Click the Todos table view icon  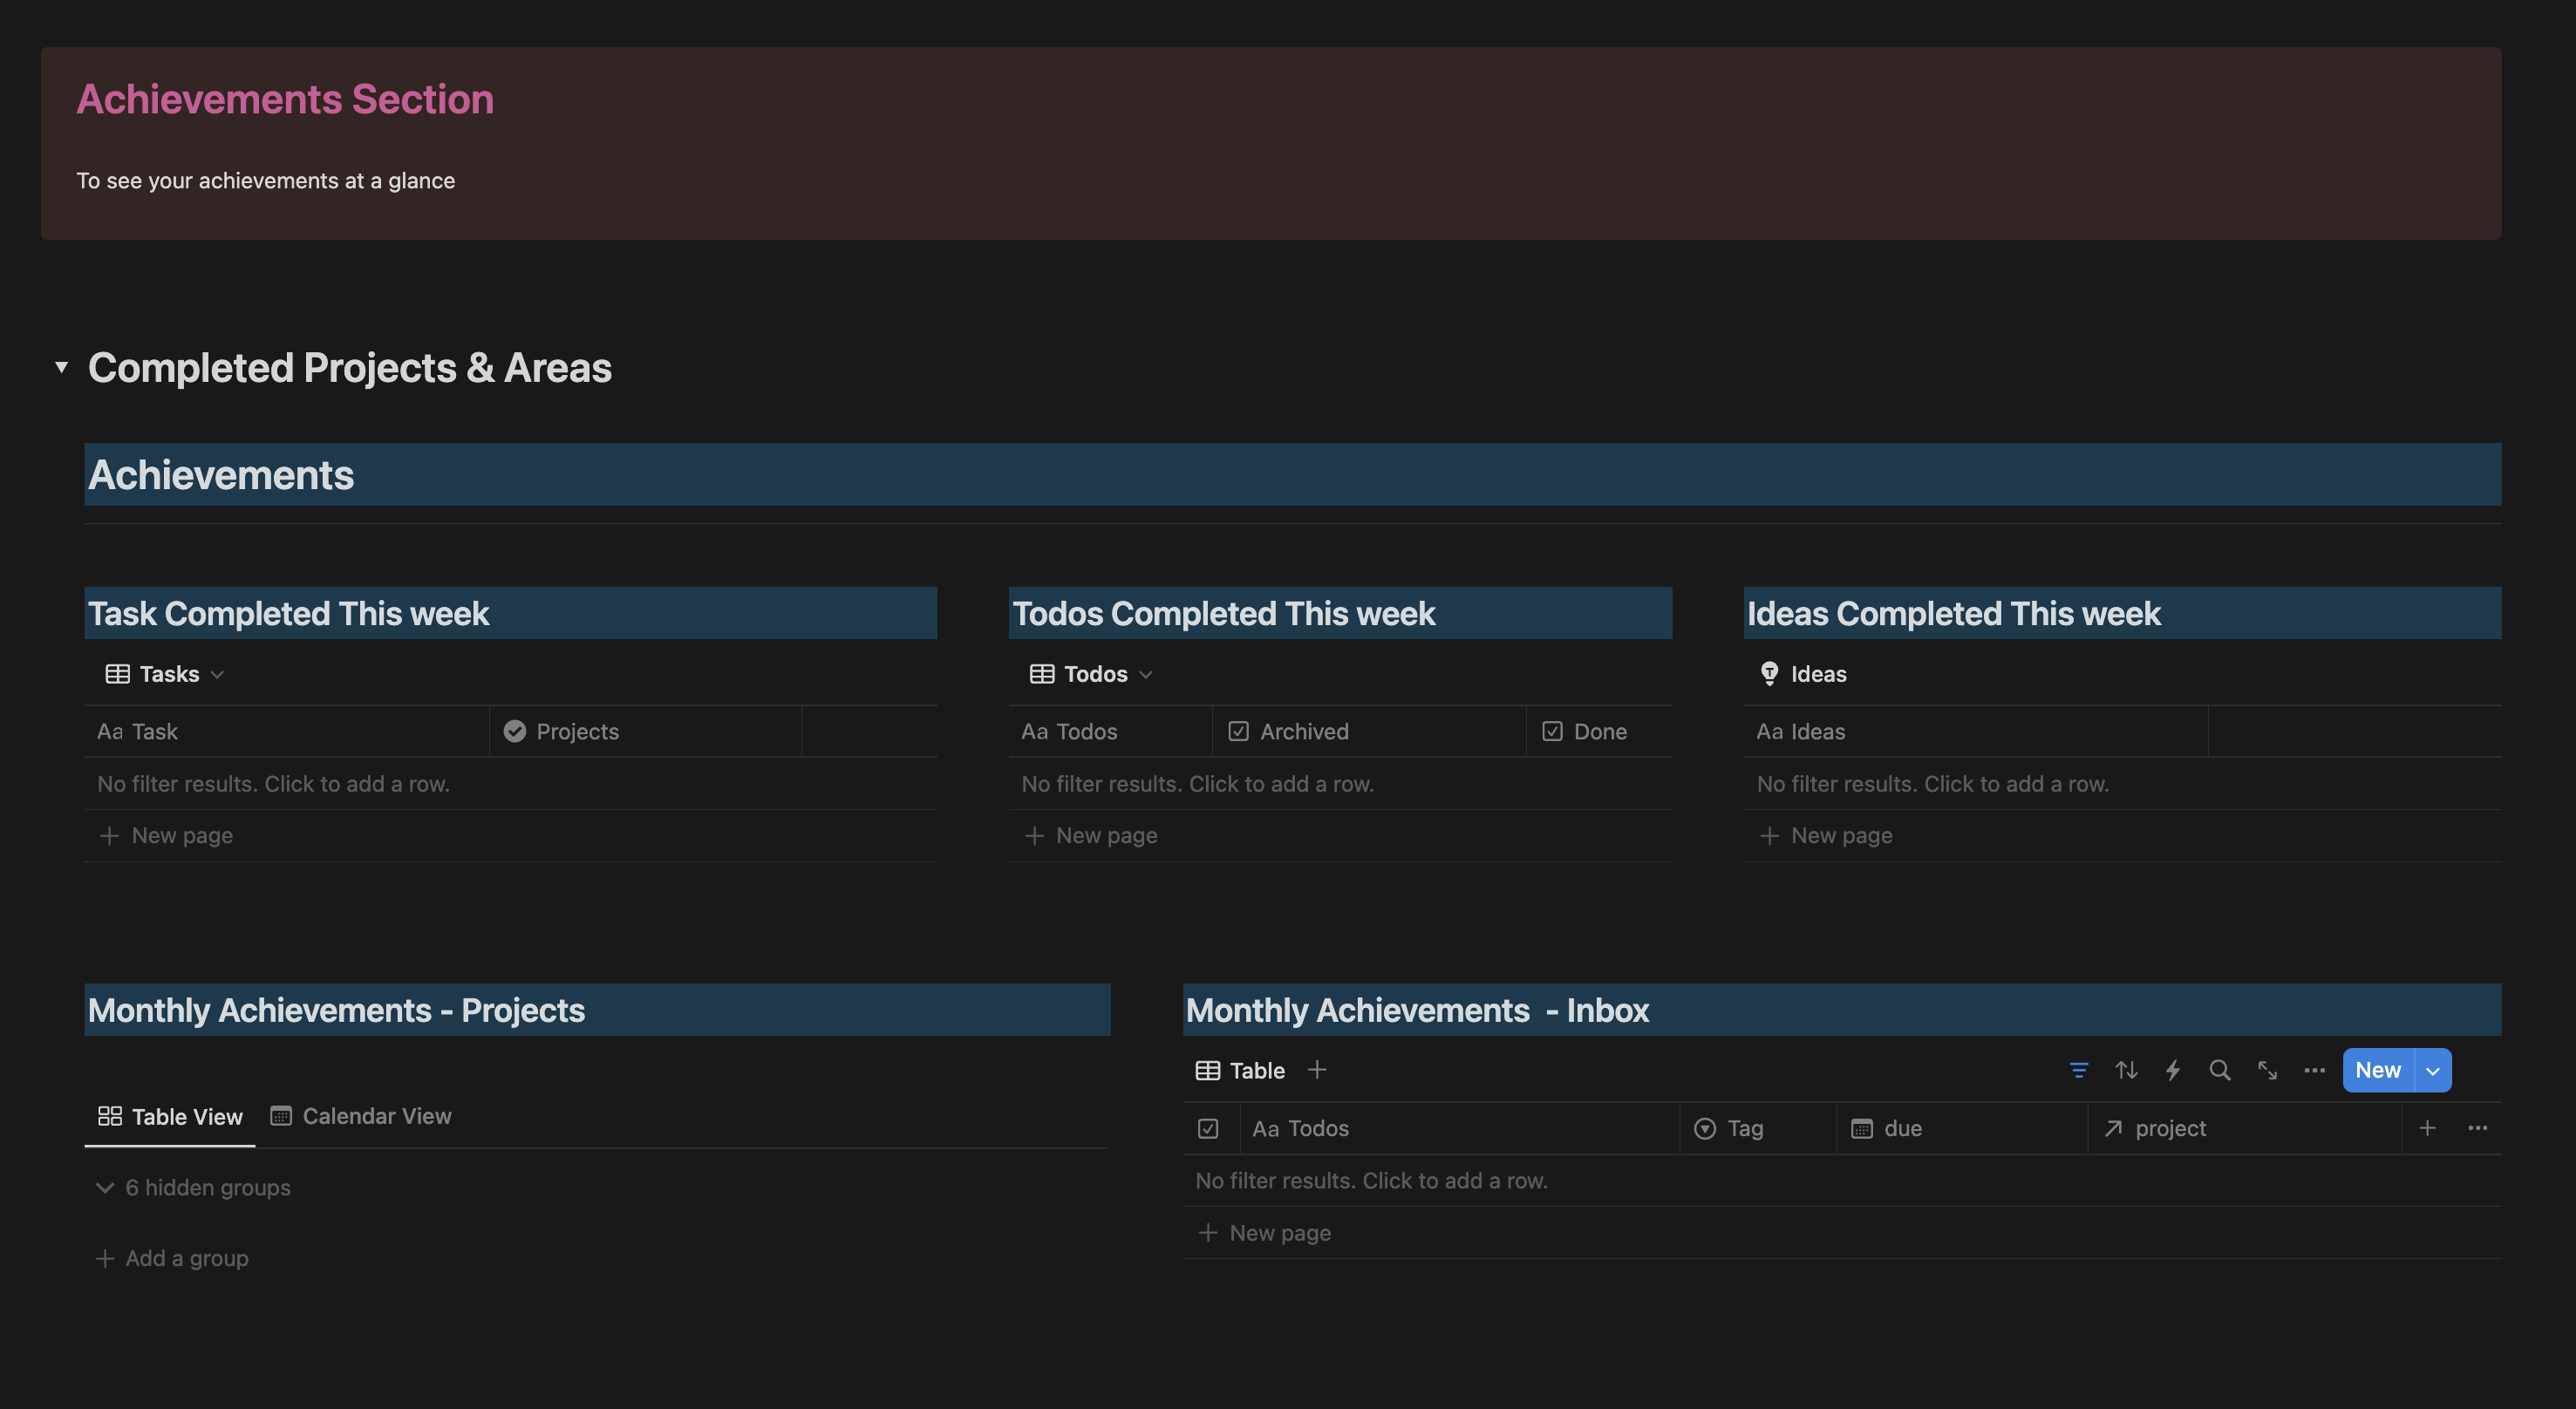pos(1042,674)
